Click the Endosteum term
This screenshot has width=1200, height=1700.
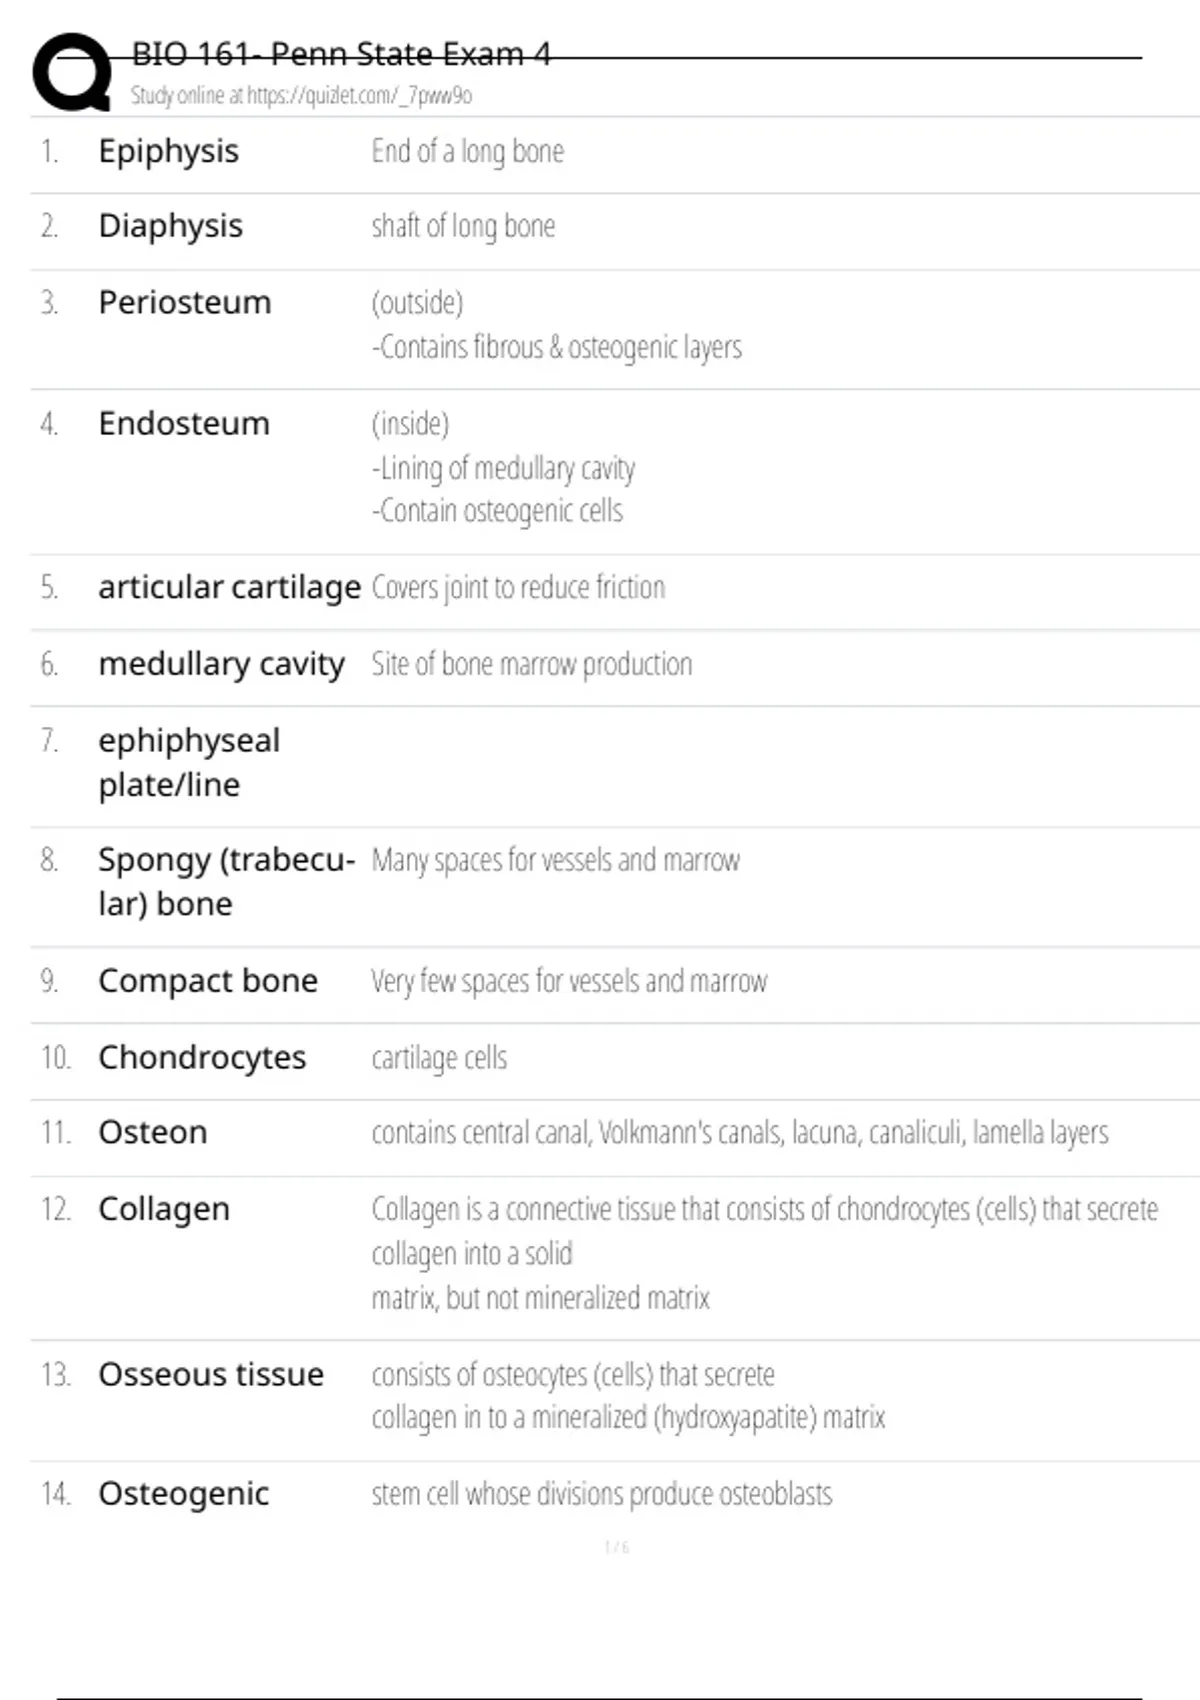tap(184, 423)
